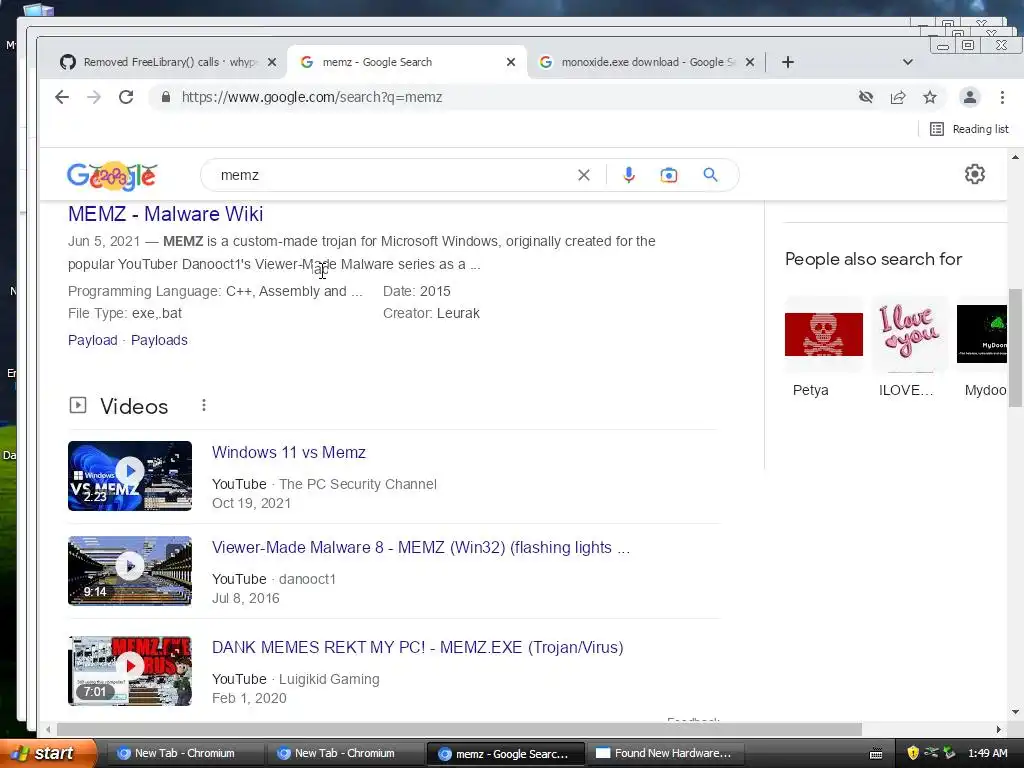Click the network connection tray icon
Viewport: 1024px width, 768px height.
931,753
